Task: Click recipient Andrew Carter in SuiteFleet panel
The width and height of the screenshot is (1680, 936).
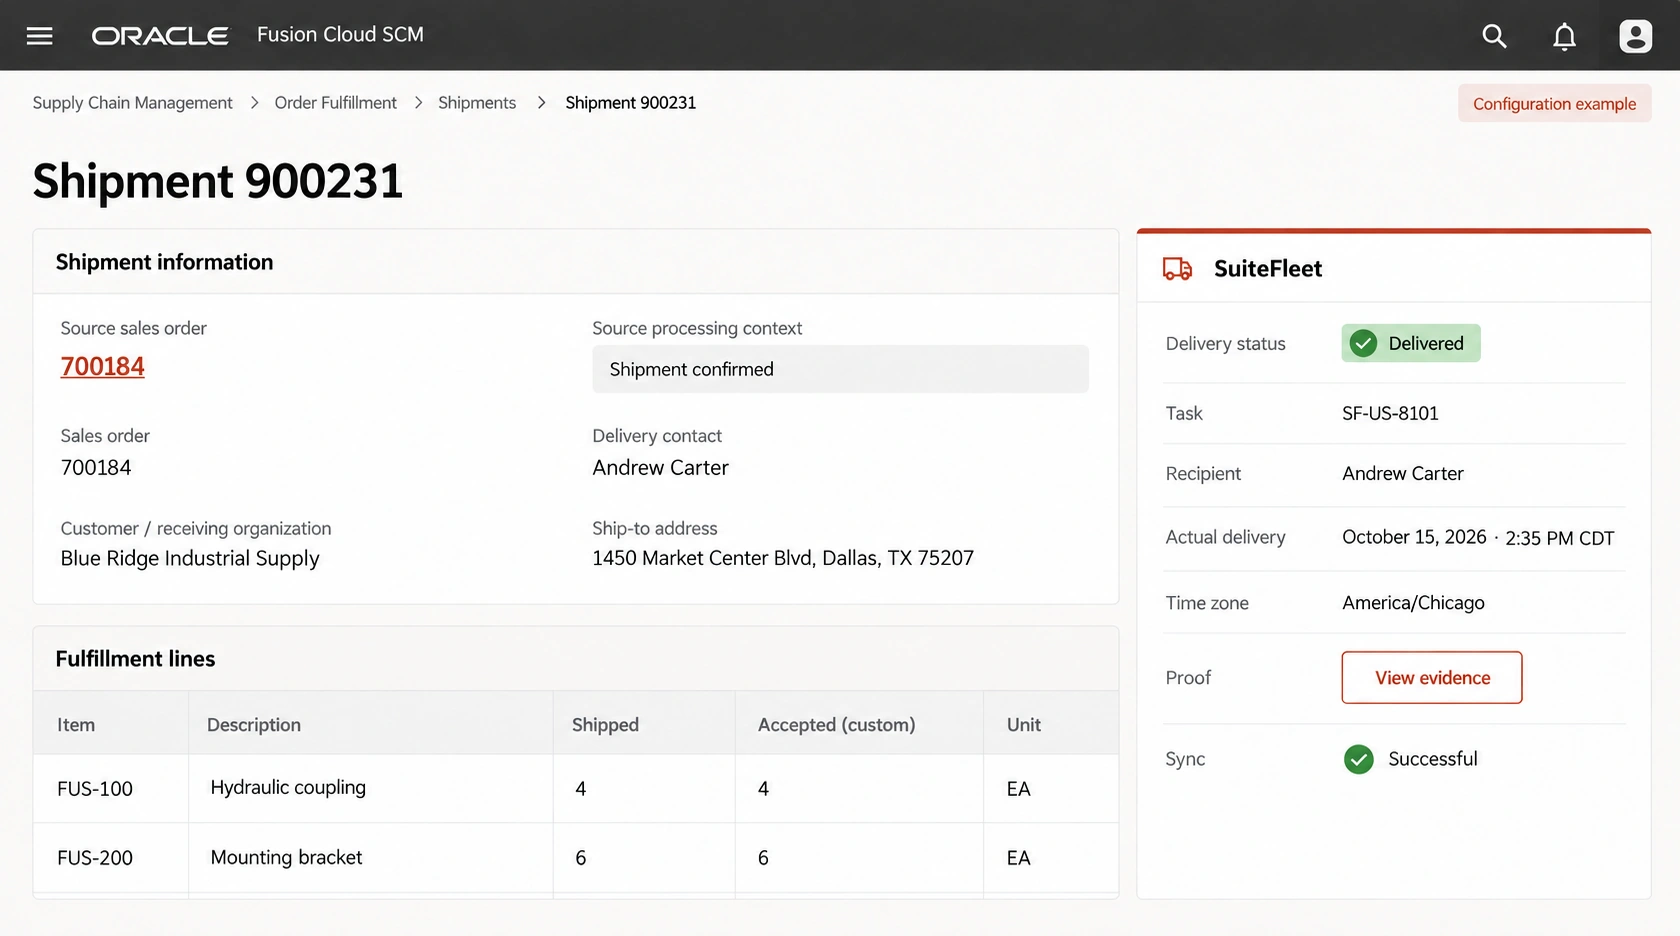Action: pyautogui.click(x=1402, y=474)
